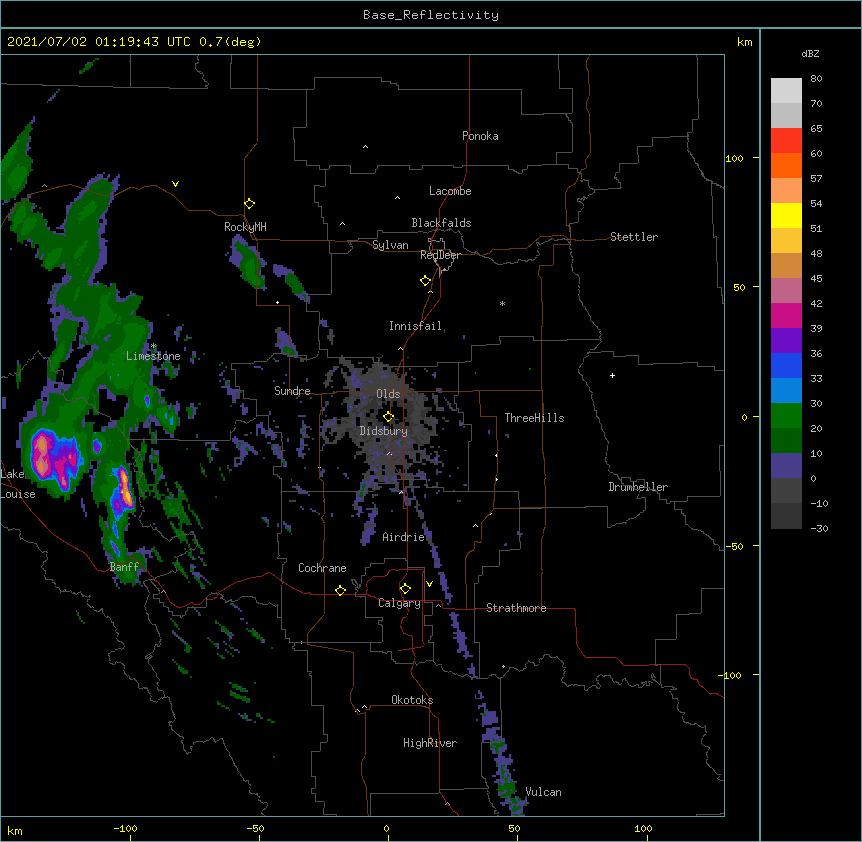The height and width of the screenshot is (842, 862).
Task: Pick the bright green 20–30 dBZ legend swatch
Action: click(786, 416)
